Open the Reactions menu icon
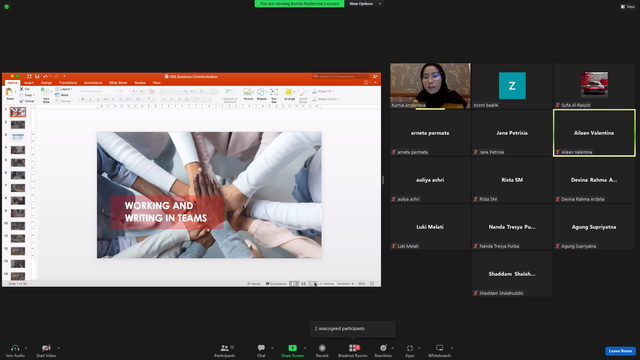 [383, 348]
